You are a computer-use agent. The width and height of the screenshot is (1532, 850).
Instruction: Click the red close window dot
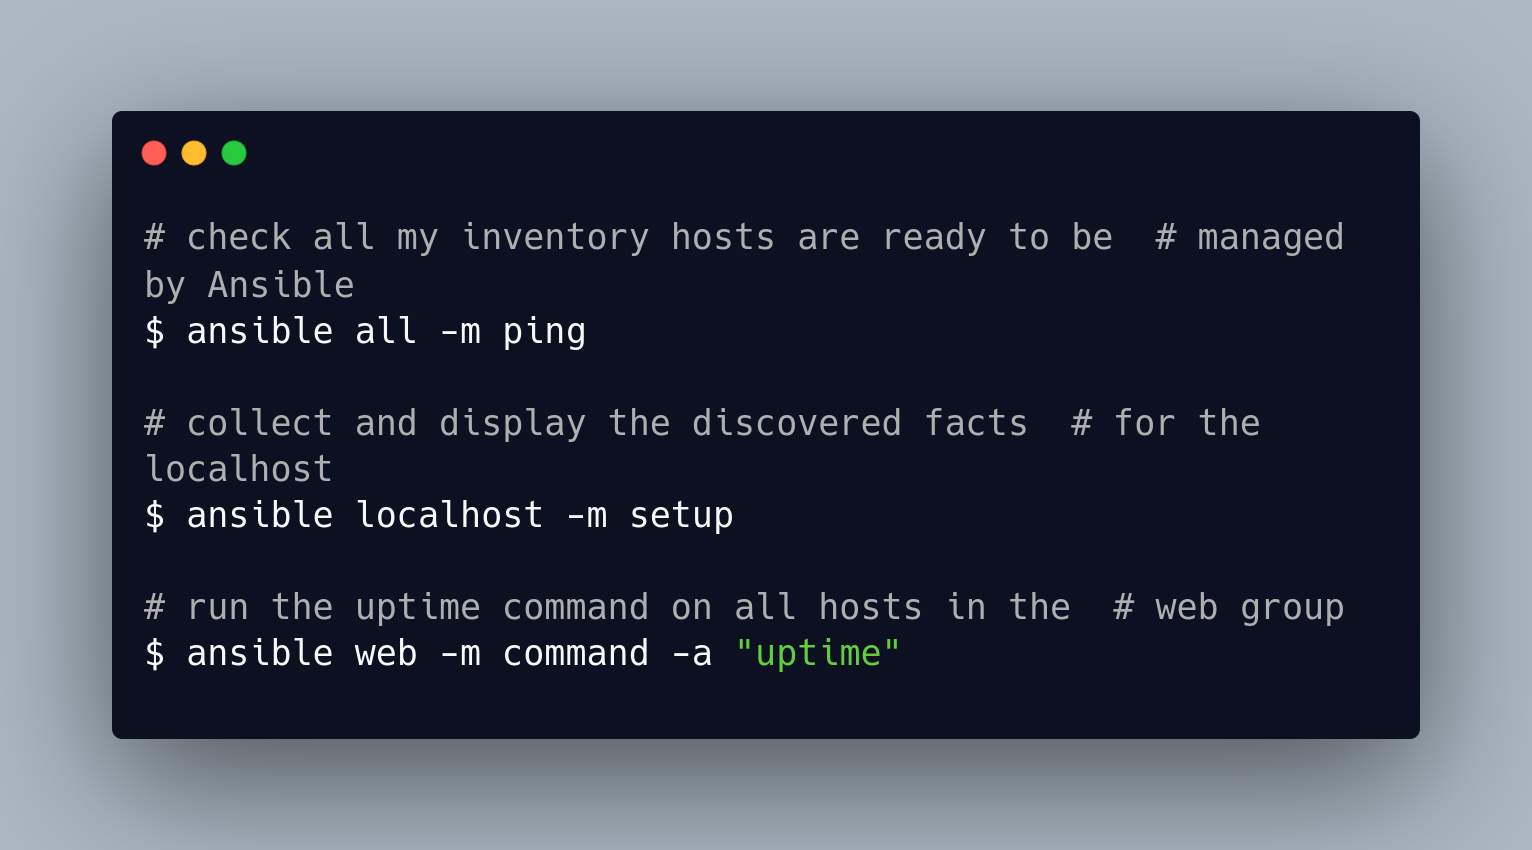tap(154, 153)
